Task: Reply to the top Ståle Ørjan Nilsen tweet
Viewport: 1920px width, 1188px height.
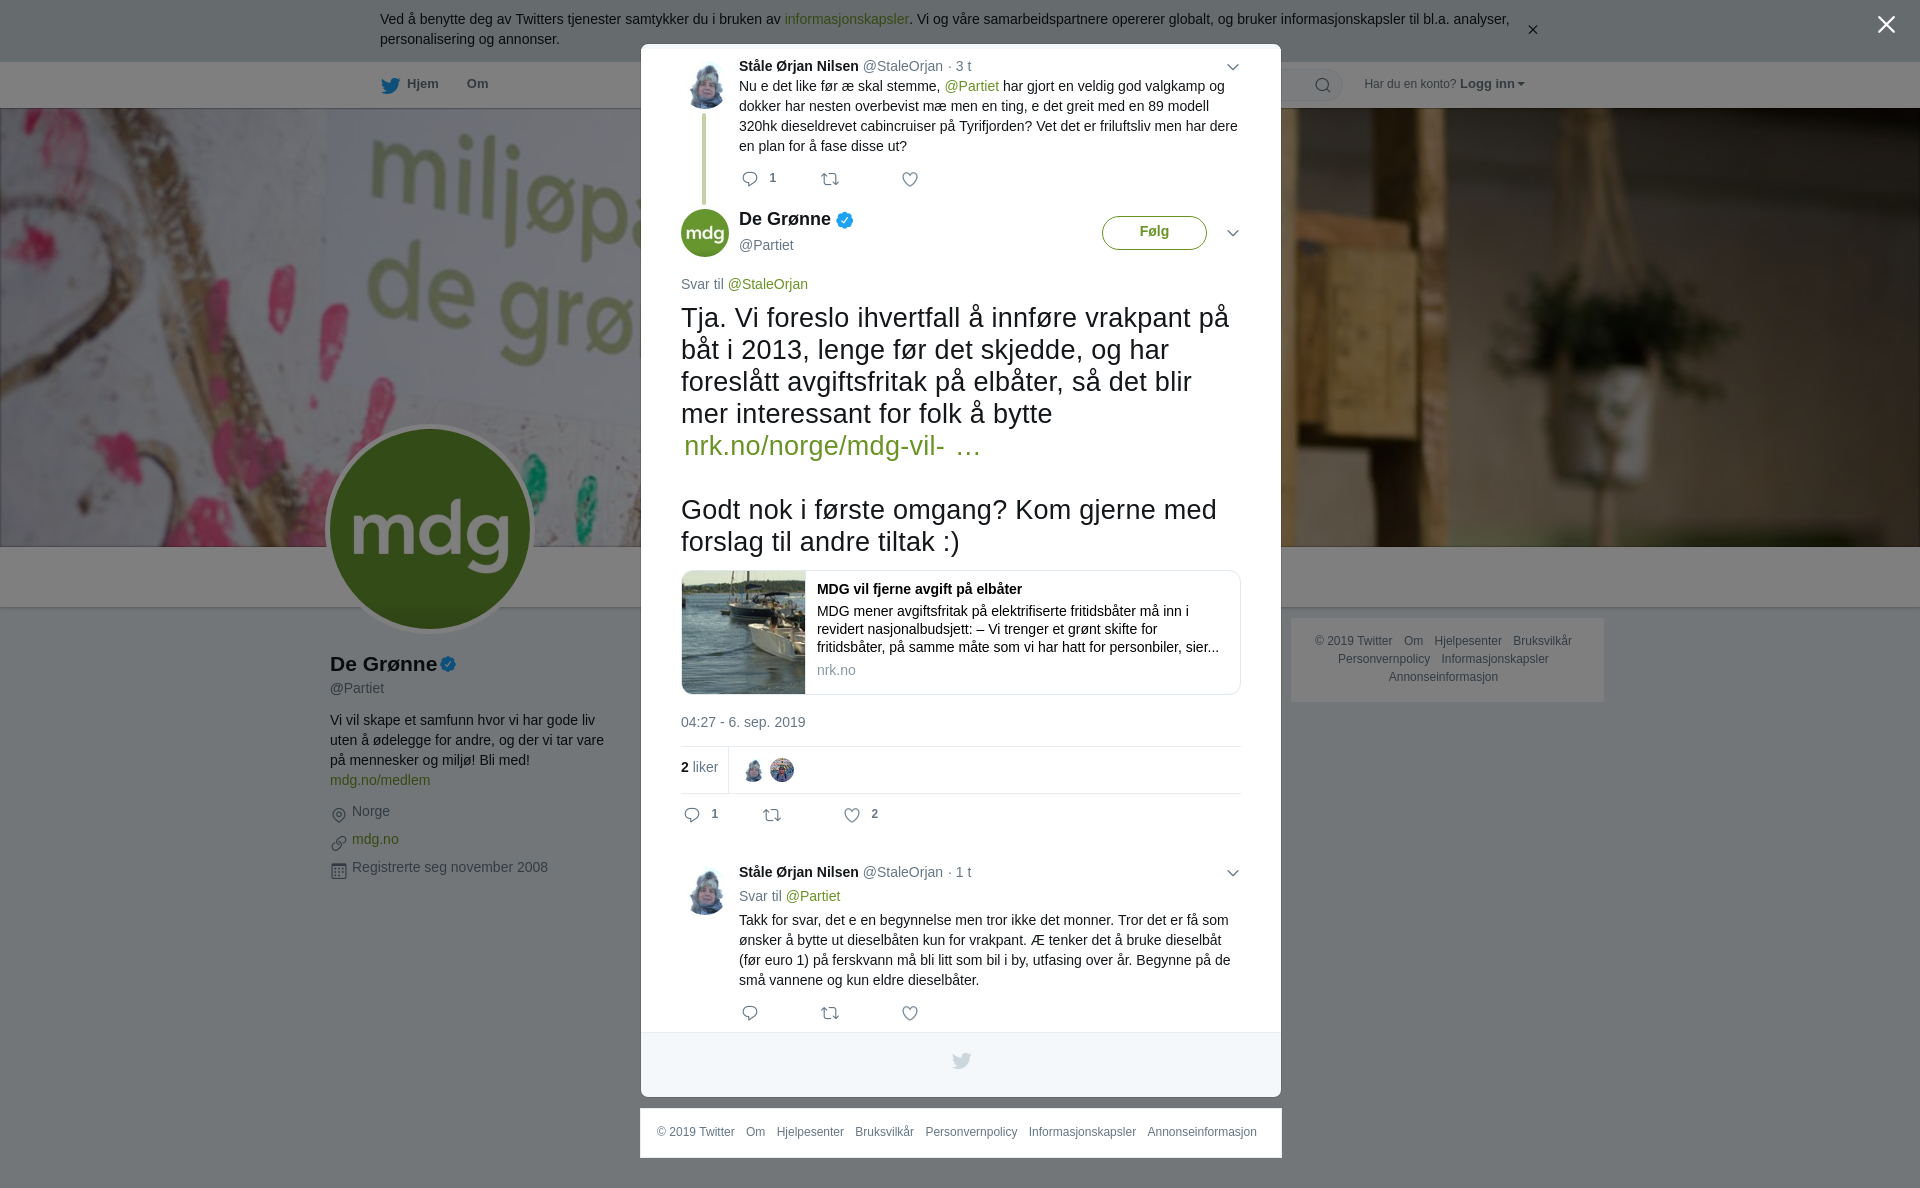Action: [x=750, y=179]
